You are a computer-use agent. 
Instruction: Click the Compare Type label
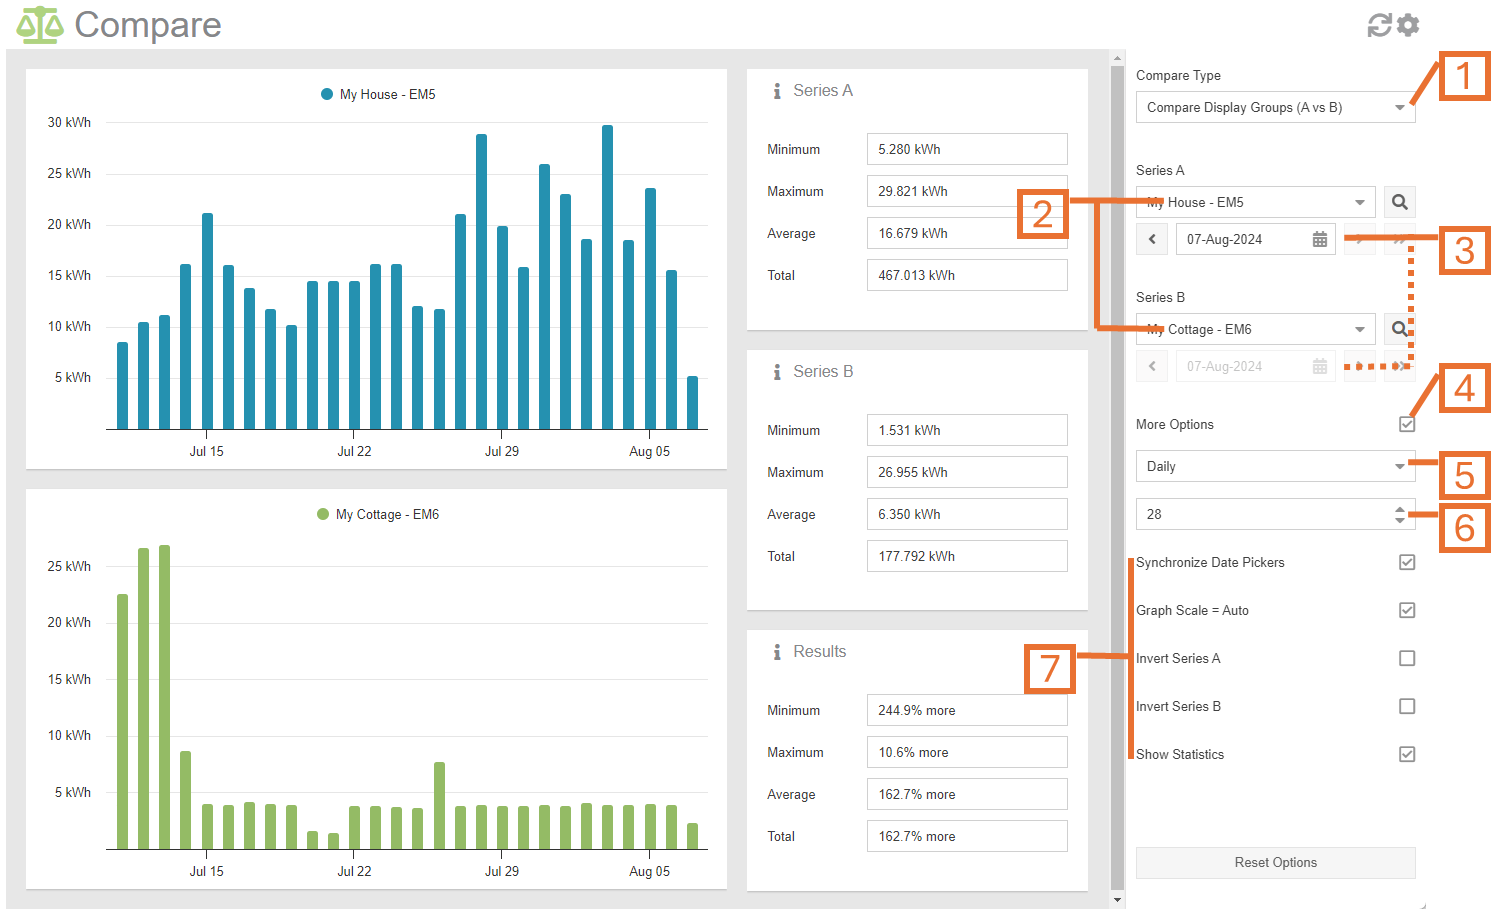tap(1178, 75)
